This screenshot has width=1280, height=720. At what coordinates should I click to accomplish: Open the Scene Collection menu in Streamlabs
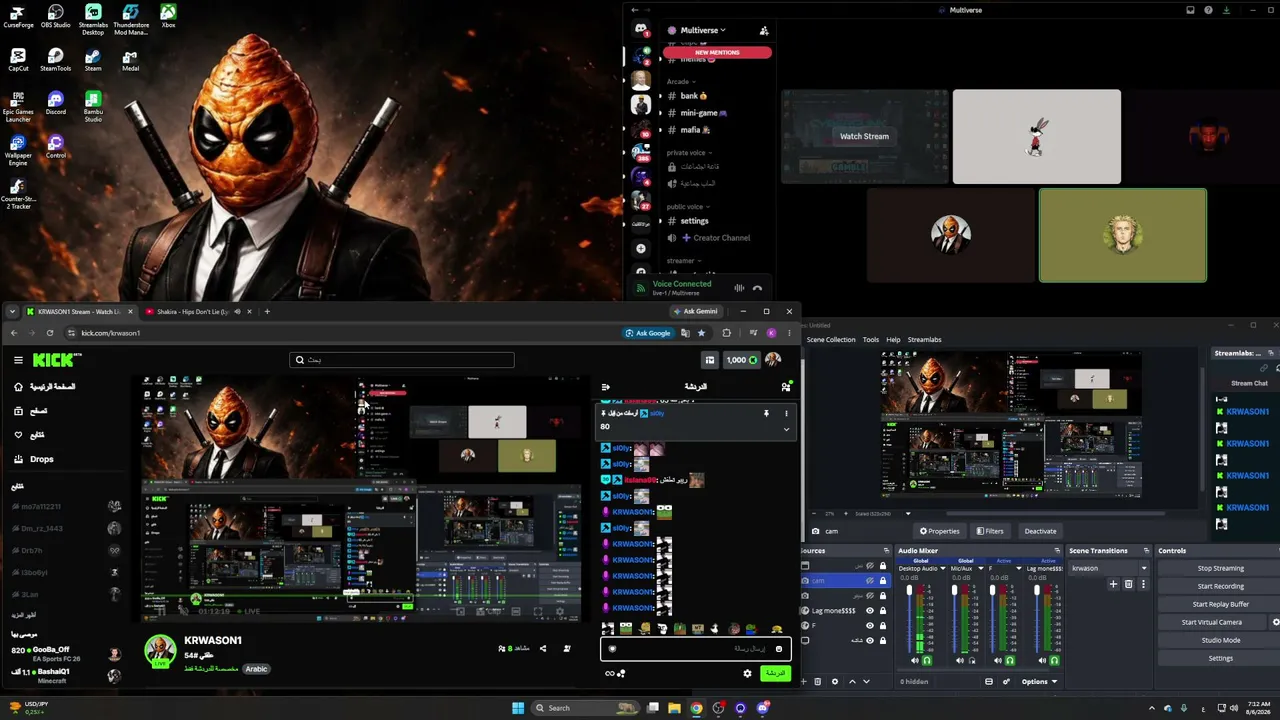(x=831, y=340)
